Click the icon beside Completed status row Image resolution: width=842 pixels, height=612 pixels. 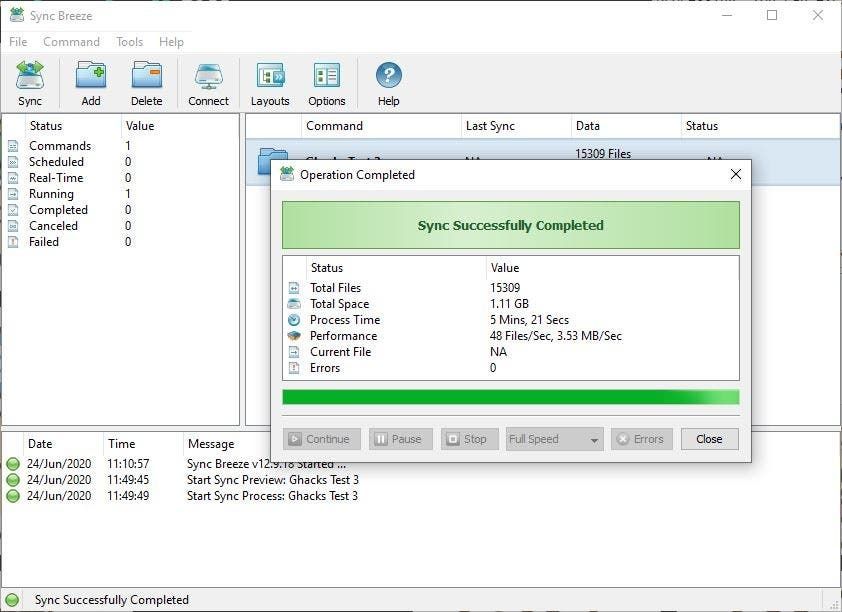[13, 210]
